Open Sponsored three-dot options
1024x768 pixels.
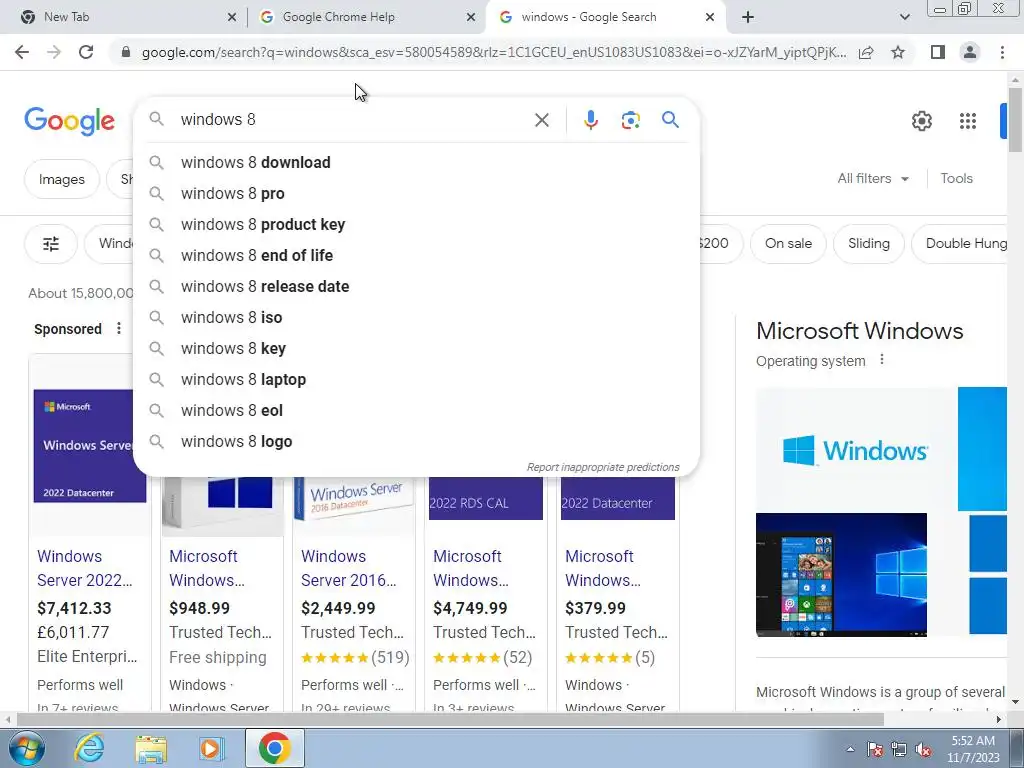[x=119, y=328]
